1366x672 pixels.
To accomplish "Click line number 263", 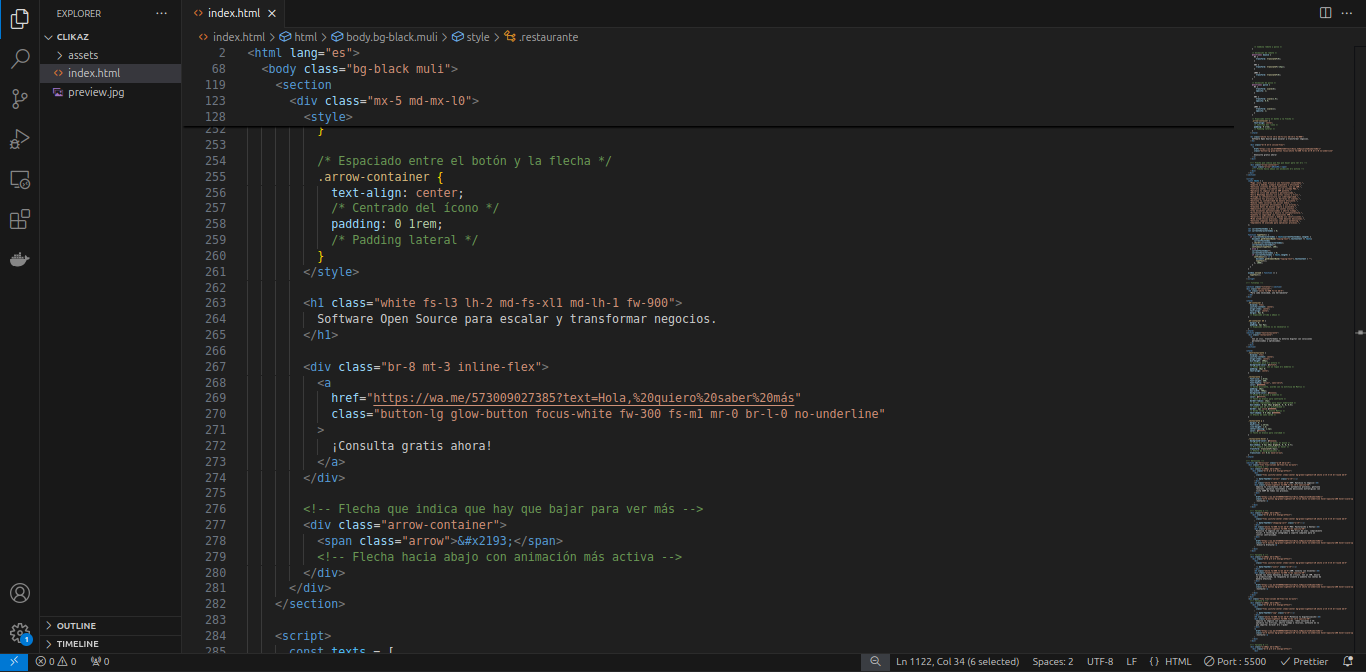I will click(215, 303).
